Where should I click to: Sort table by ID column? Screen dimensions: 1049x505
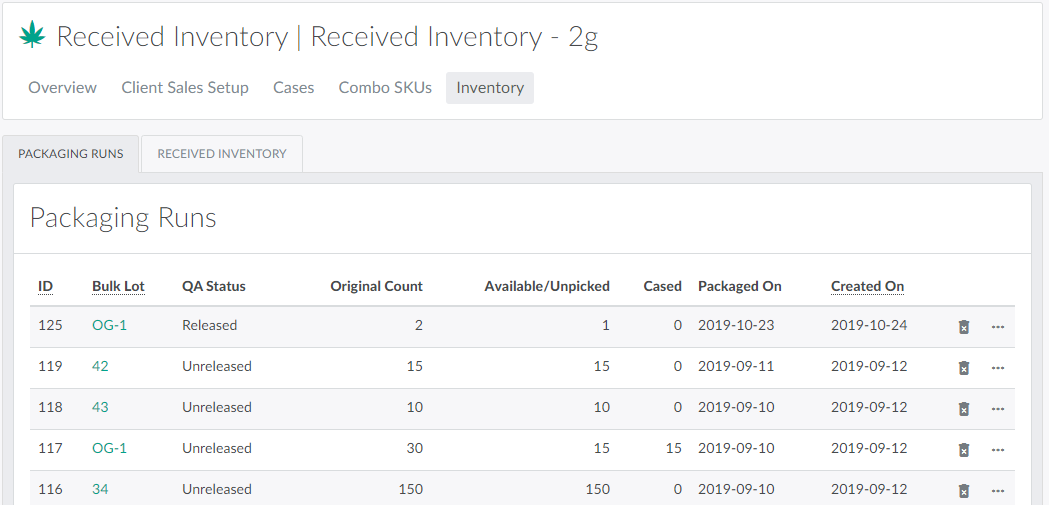click(46, 287)
